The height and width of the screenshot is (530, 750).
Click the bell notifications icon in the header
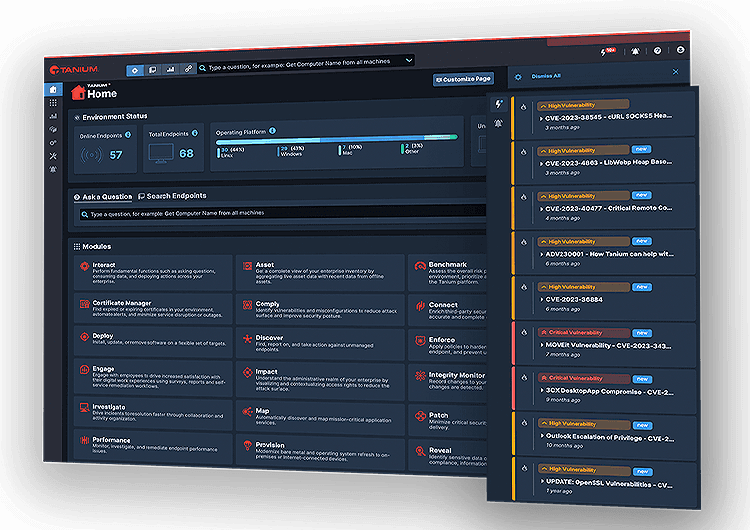pos(635,51)
